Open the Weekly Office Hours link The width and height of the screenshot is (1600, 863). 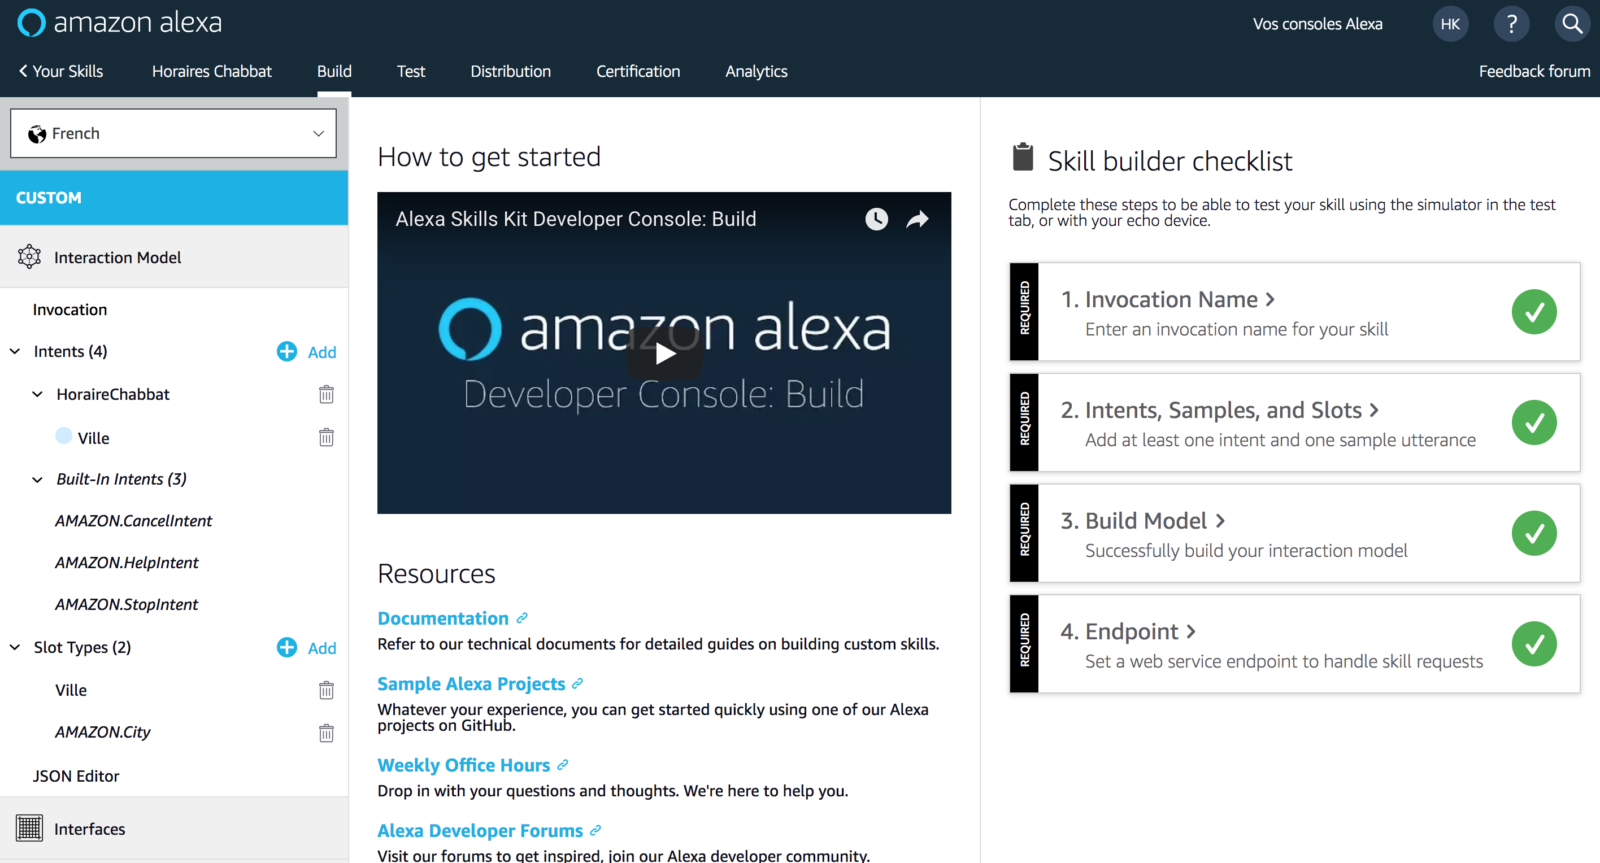coord(463,765)
